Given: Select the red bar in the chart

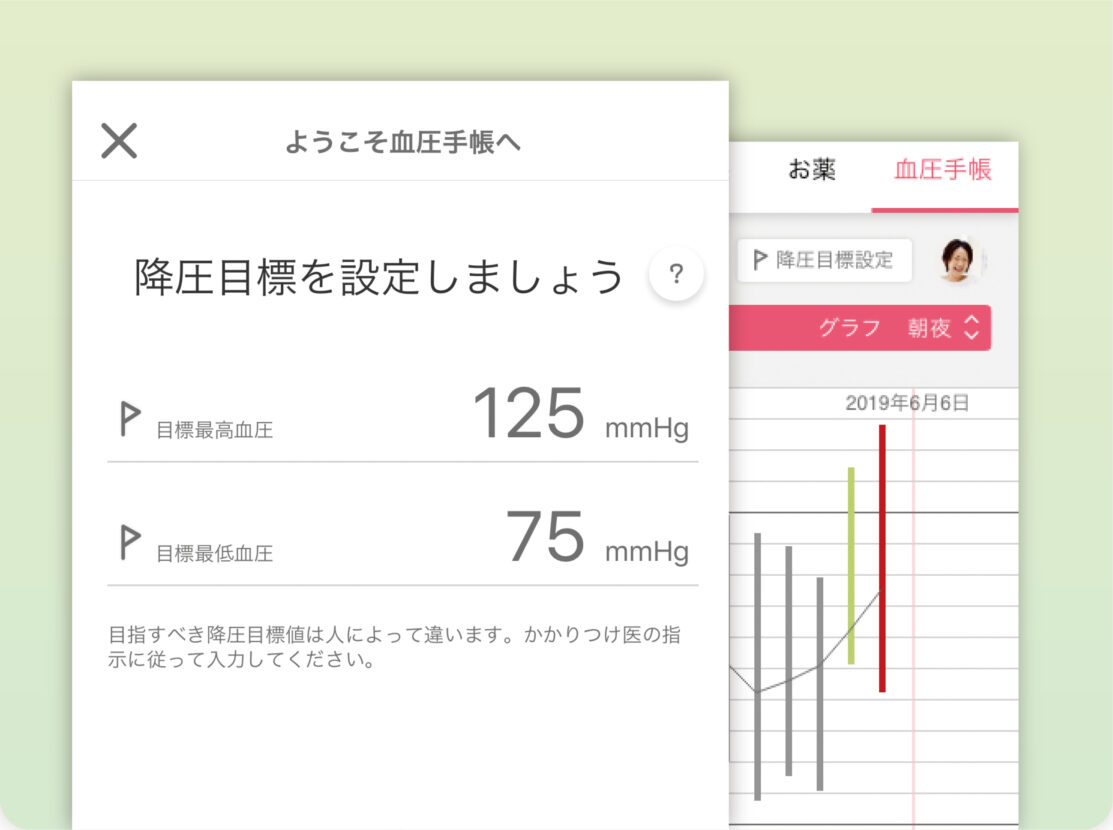Looking at the screenshot, I should 882,558.
